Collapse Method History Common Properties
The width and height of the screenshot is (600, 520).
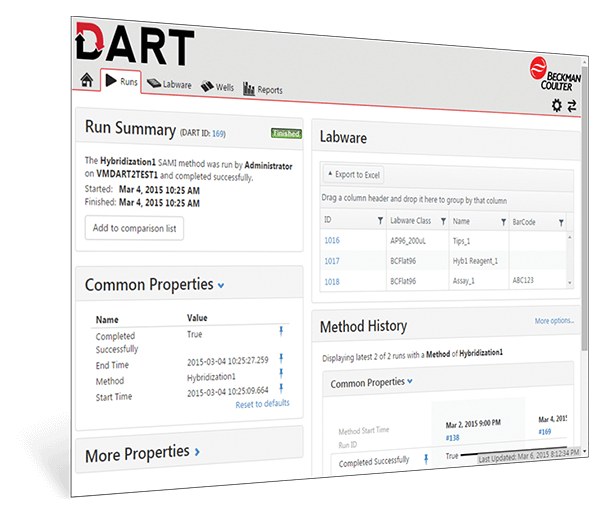410,381
